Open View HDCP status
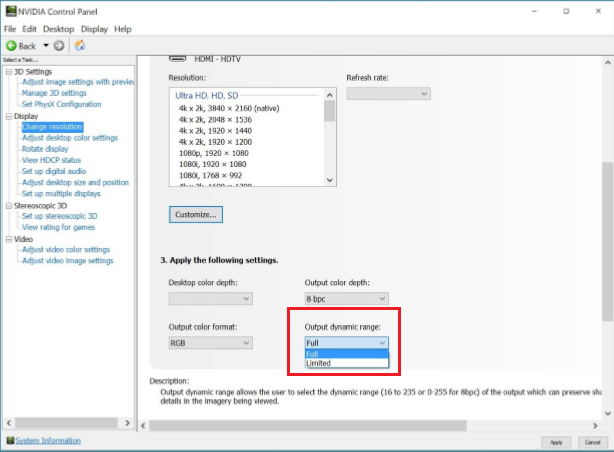The width and height of the screenshot is (614, 452). 51,160
